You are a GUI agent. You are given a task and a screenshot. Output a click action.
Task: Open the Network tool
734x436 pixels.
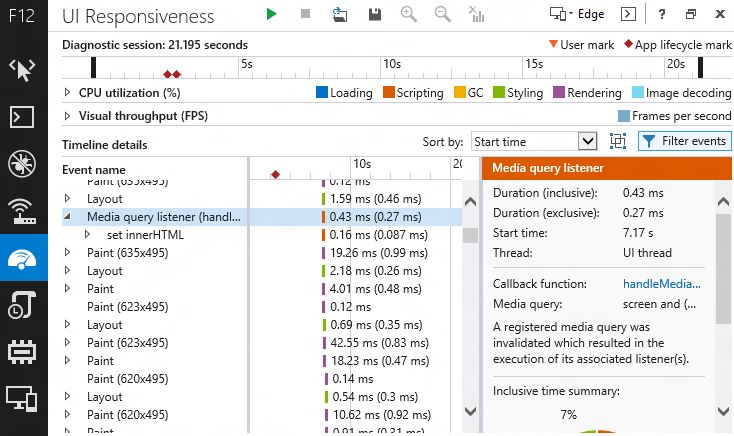tap(23, 211)
